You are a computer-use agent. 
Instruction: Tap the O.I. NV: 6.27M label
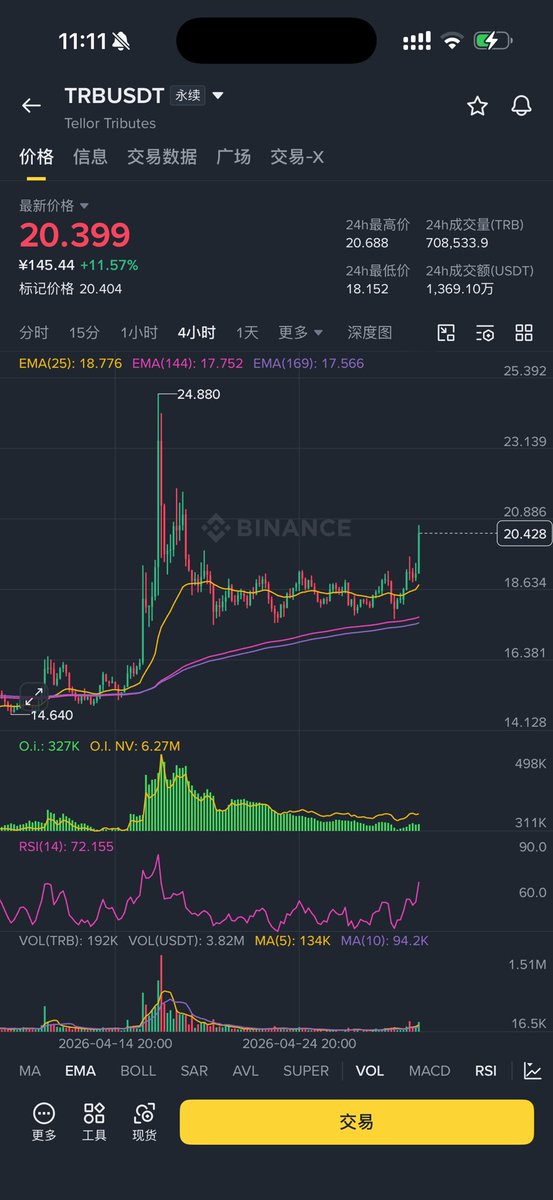[135, 746]
